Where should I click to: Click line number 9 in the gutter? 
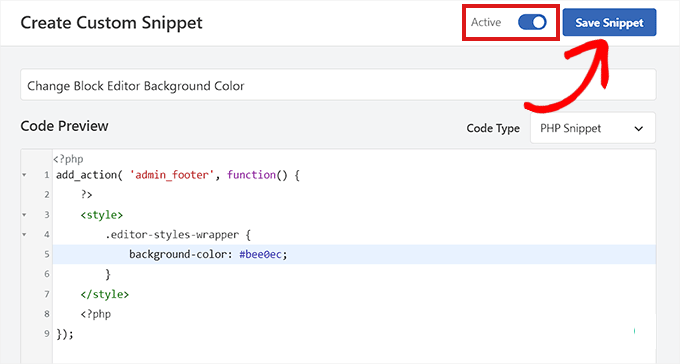47,334
